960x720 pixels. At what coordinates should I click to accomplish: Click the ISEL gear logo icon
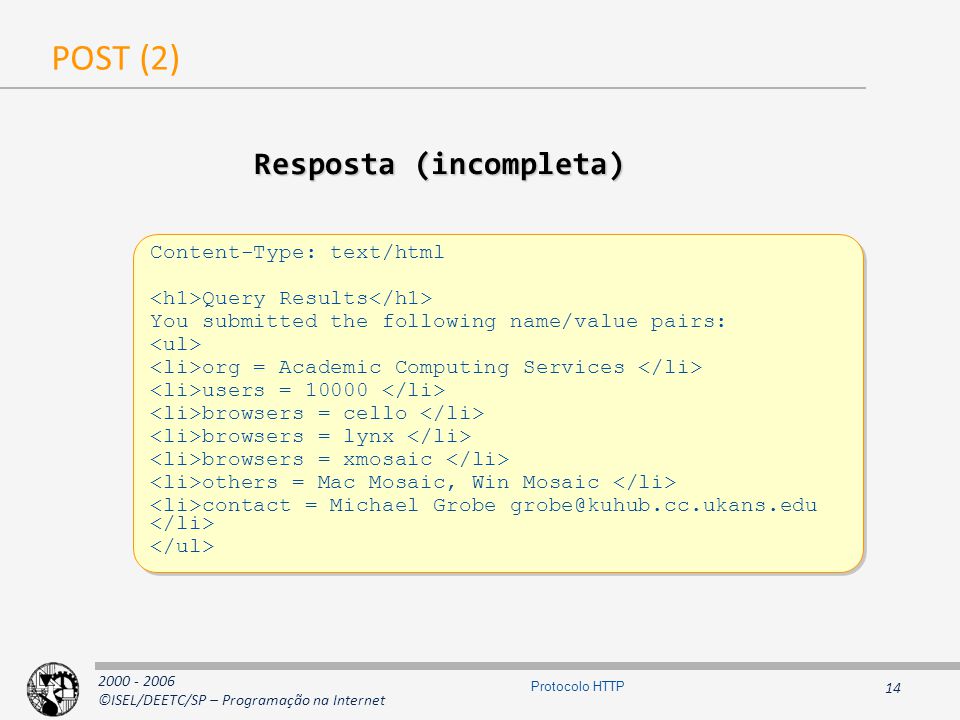(x=53, y=689)
